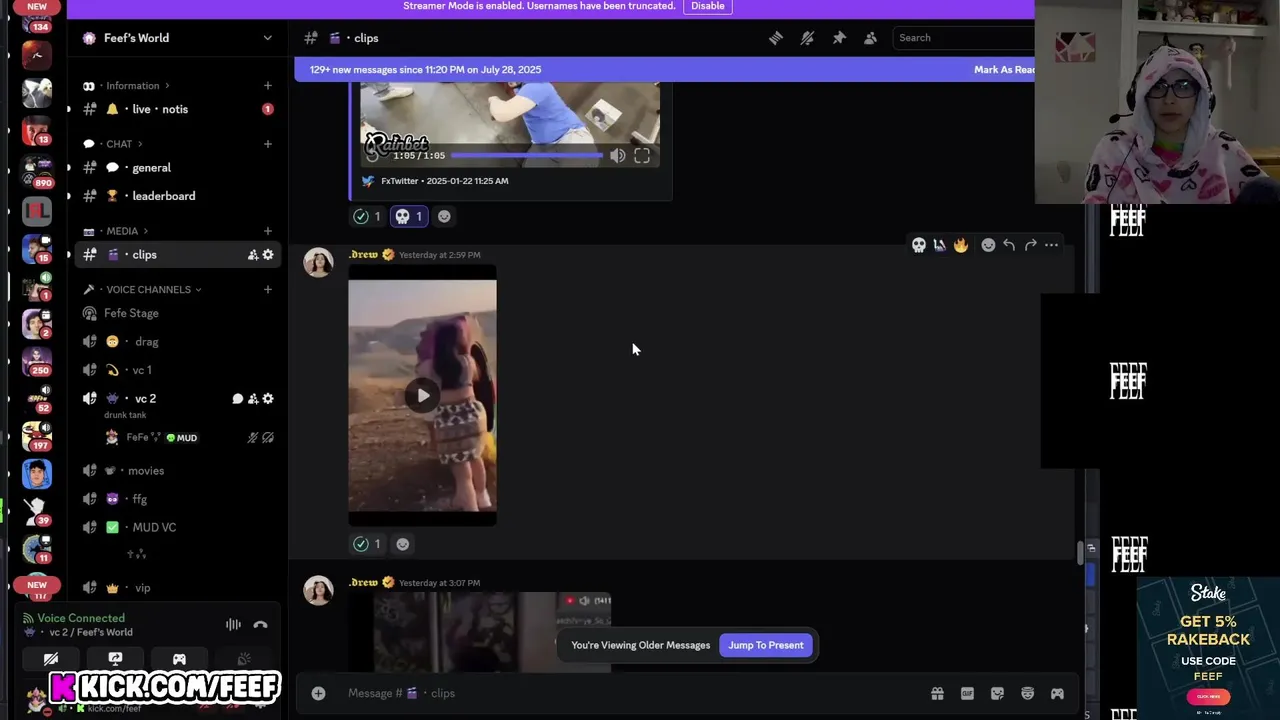Toggle the member list icon

[x=870, y=38]
